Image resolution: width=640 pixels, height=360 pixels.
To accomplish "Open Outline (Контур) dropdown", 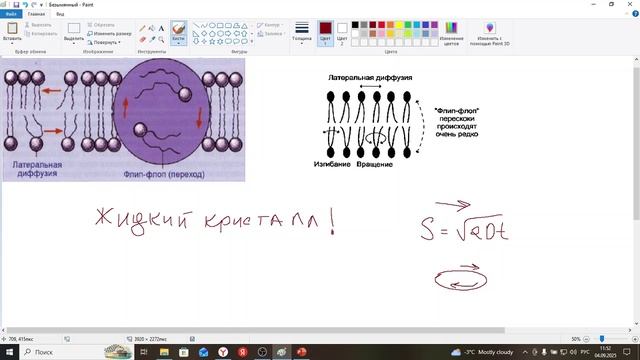I will click(x=270, y=25).
